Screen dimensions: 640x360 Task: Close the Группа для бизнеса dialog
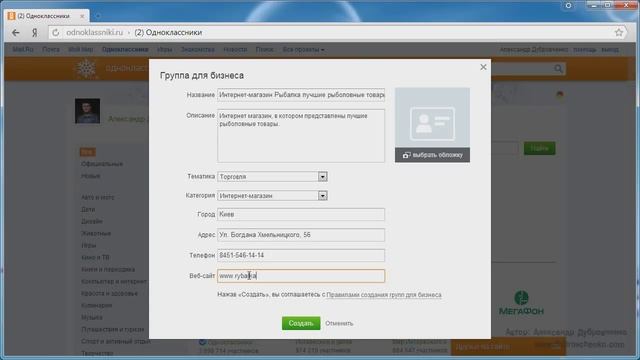[483, 67]
